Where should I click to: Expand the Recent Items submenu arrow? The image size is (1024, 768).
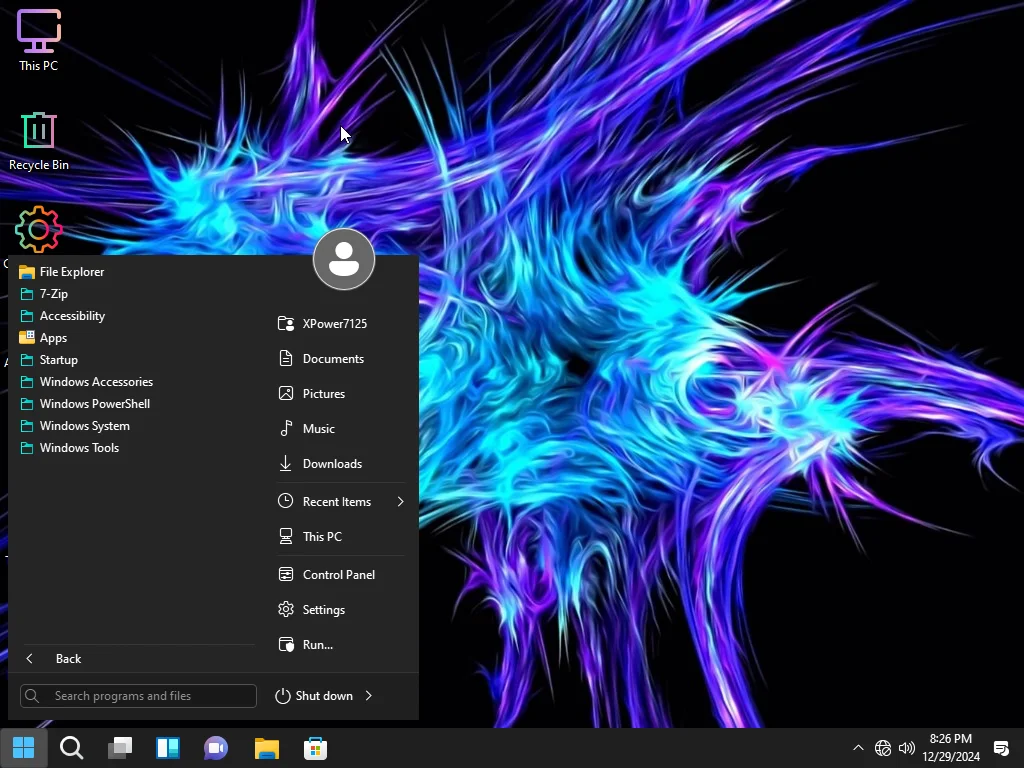400,502
